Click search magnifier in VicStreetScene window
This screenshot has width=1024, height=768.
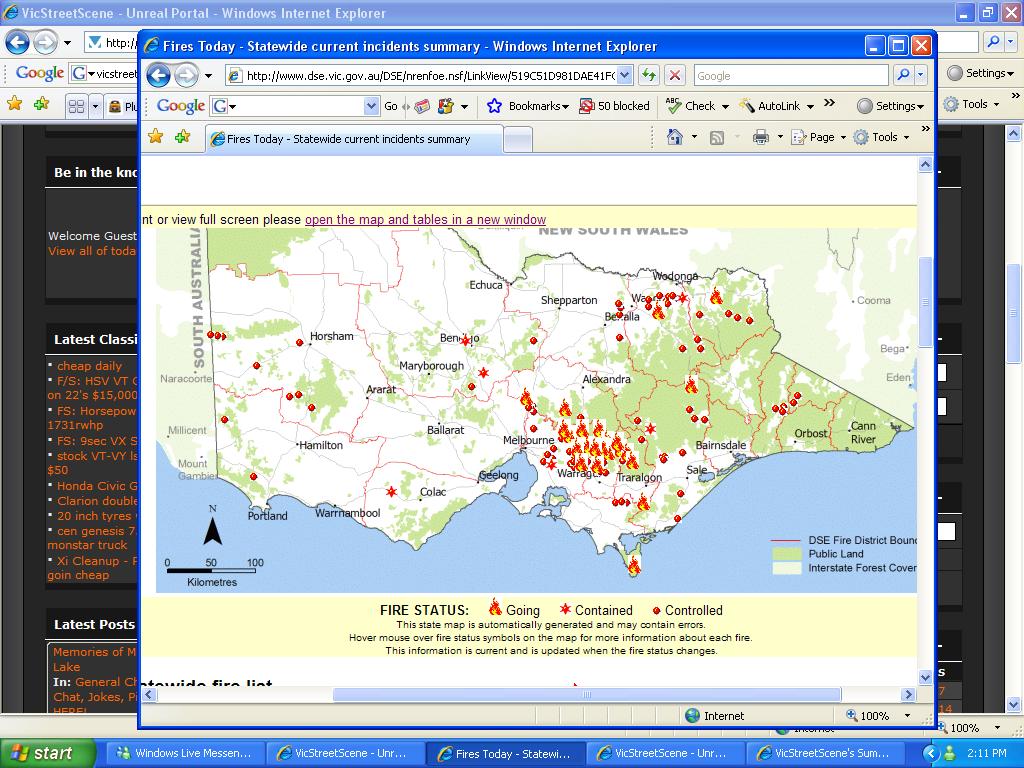(993, 42)
